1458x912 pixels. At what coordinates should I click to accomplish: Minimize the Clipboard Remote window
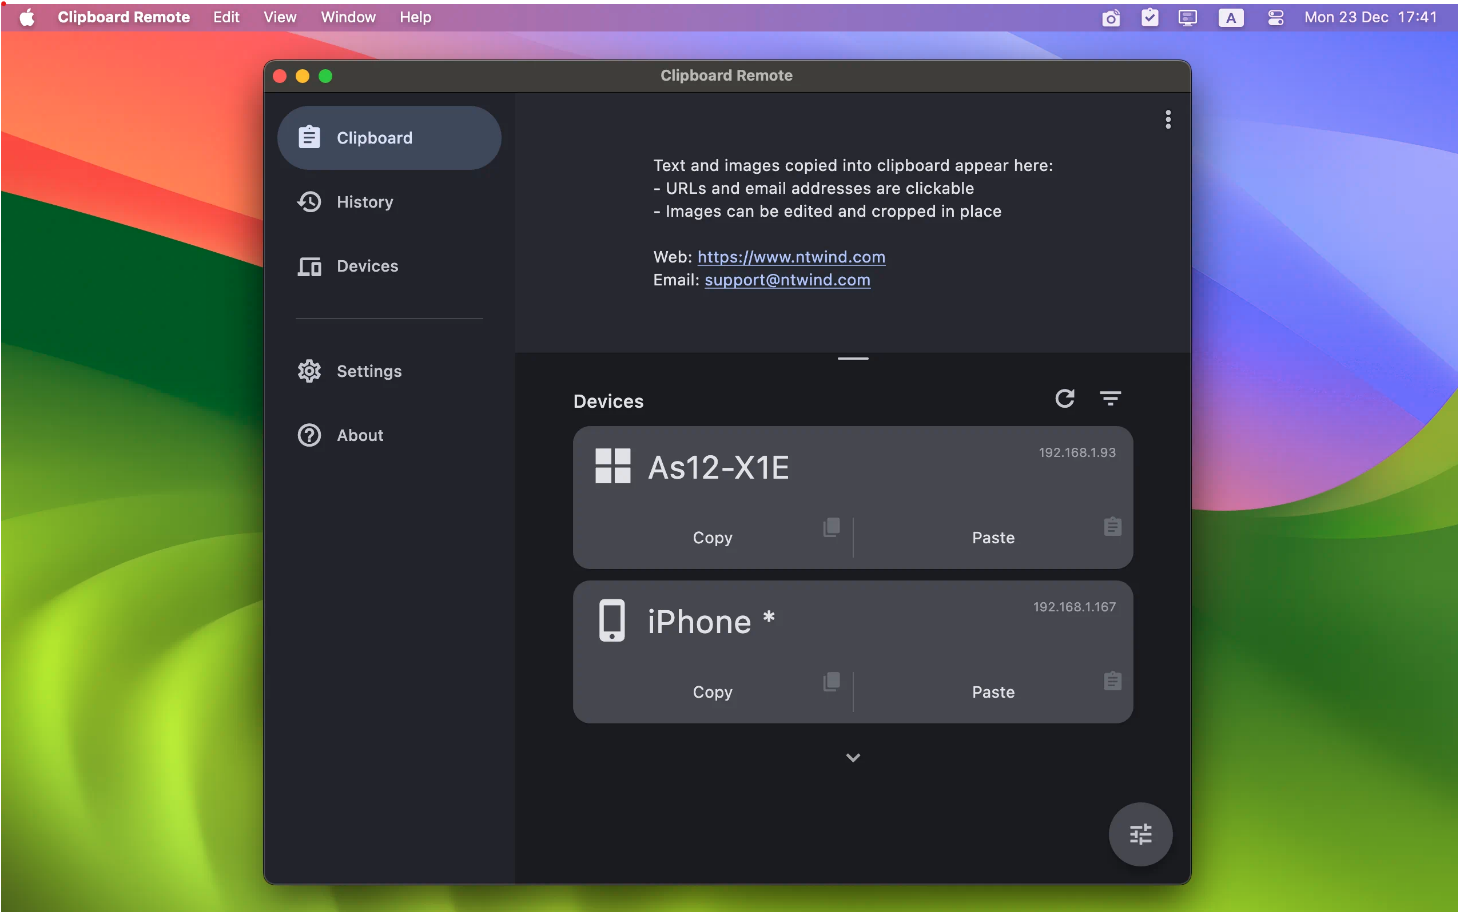click(x=302, y=76)
